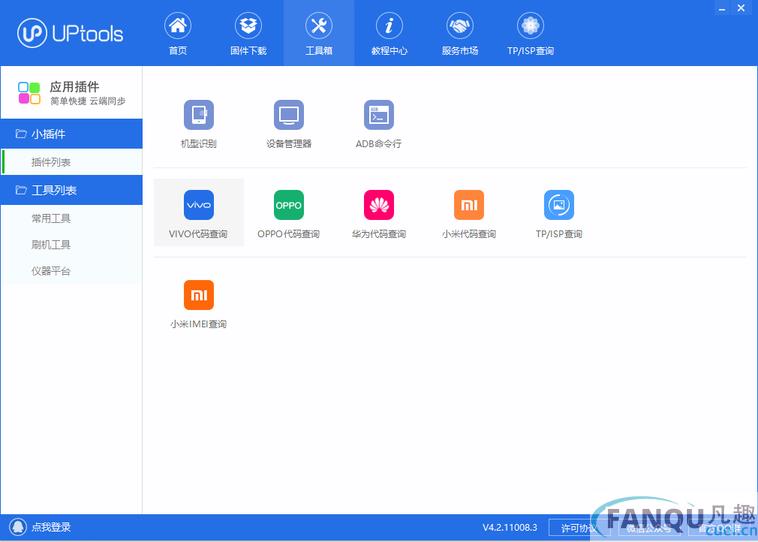758x542 pixels.
Task: Open 华为代码查询 Huawei code lookup
Action: (x=379, y=213)
